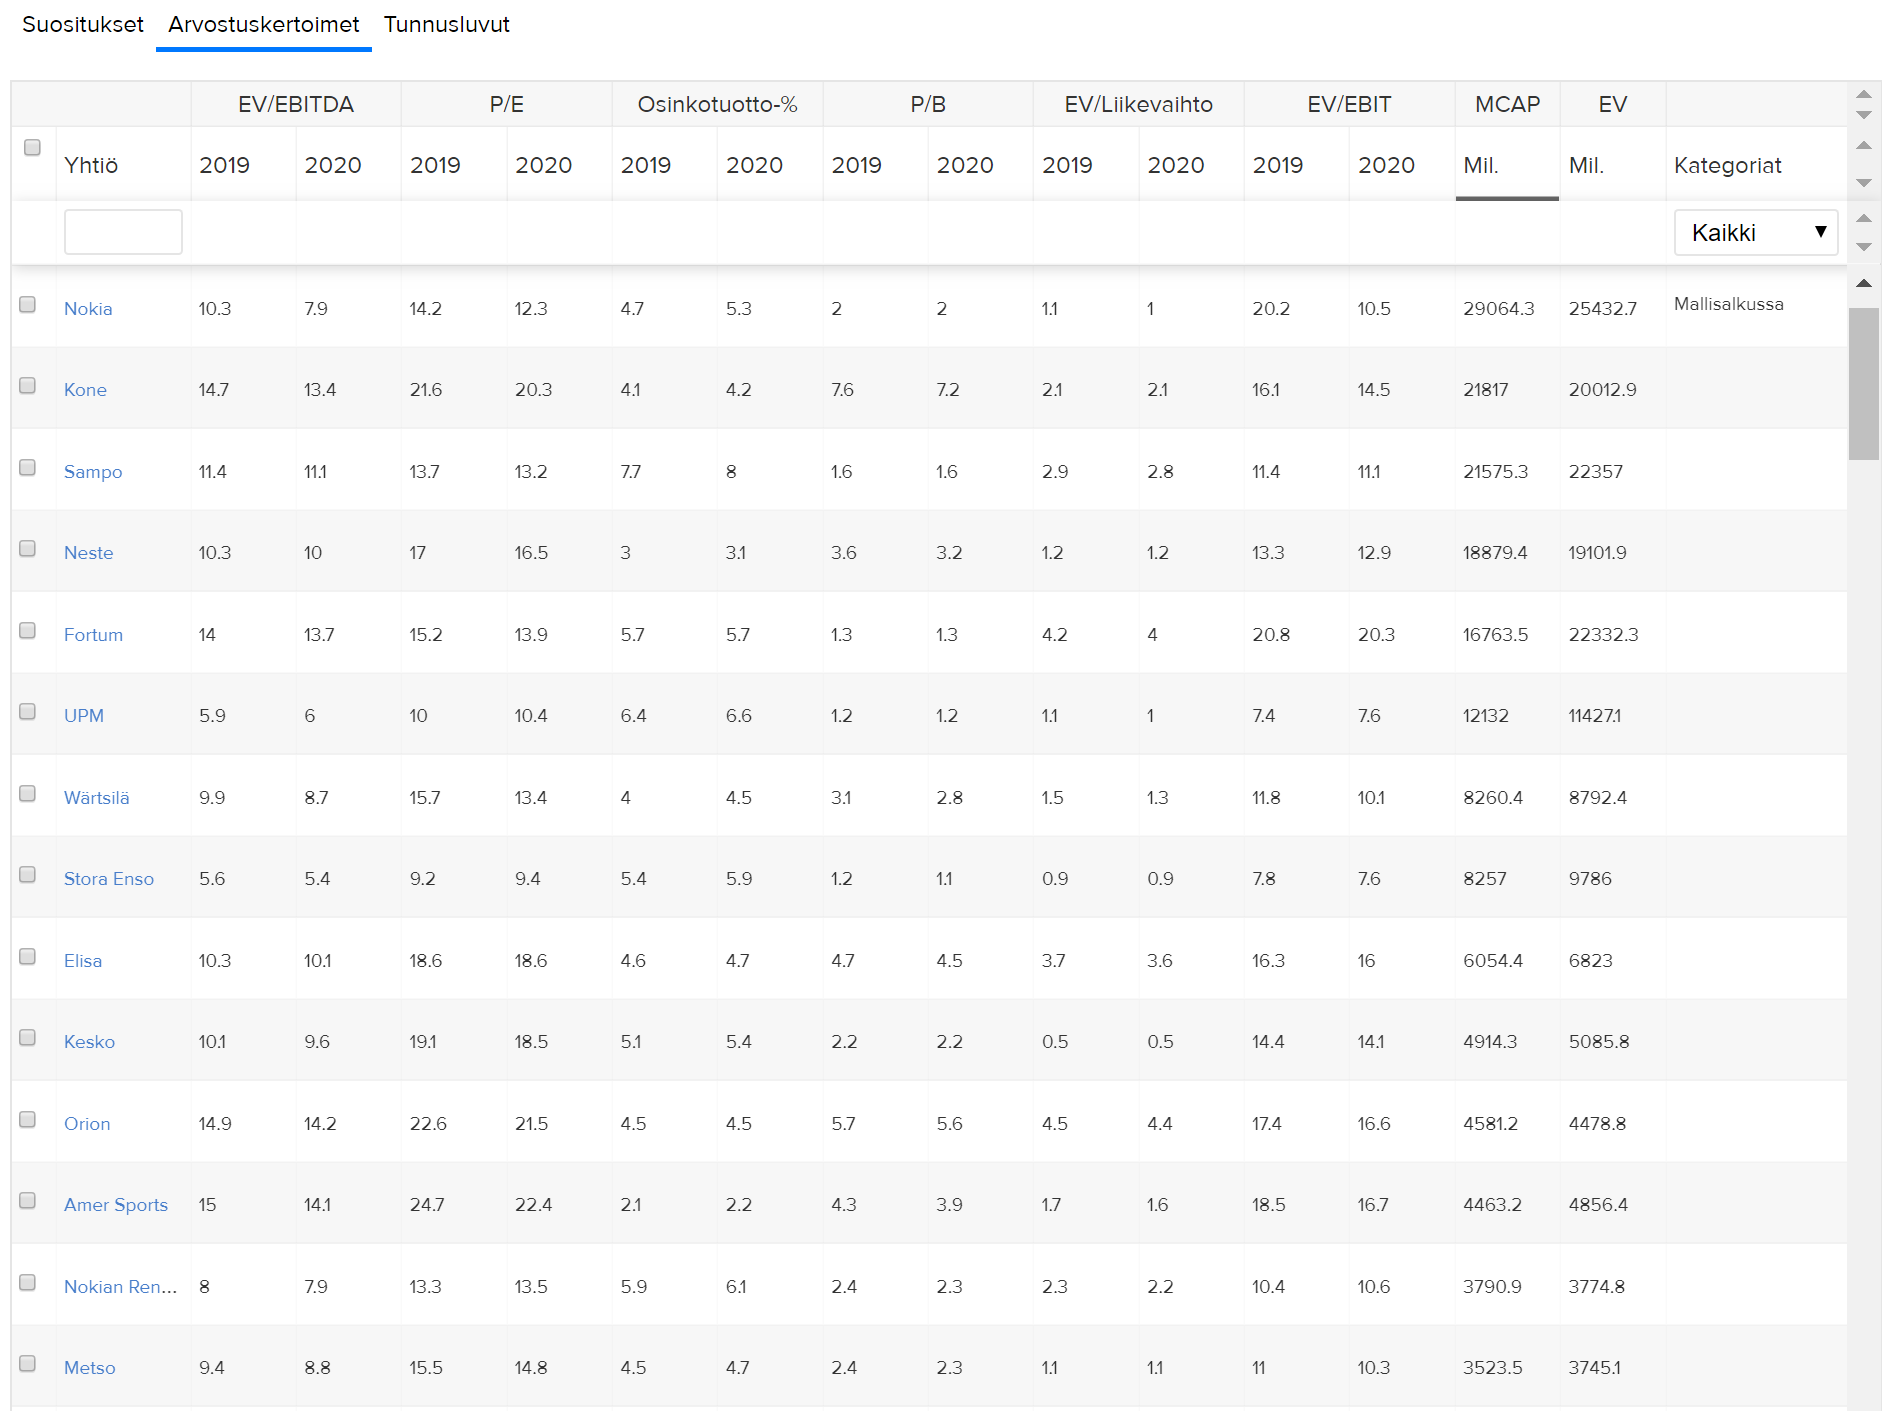Click the company name filter input field
The image size is (1893, 1411).
123,232
